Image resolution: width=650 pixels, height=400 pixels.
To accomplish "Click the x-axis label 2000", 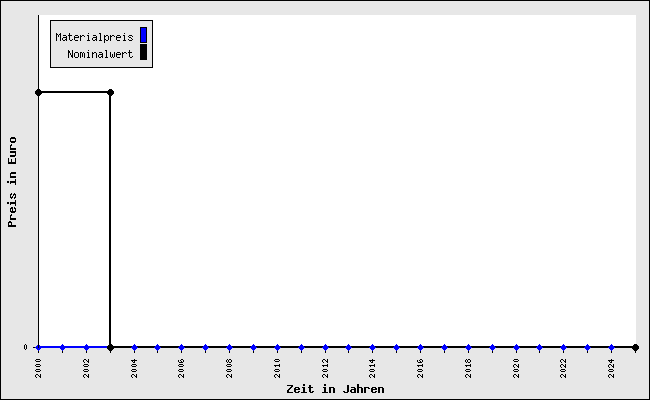I will pyautogui.click(x=39, y=368).
